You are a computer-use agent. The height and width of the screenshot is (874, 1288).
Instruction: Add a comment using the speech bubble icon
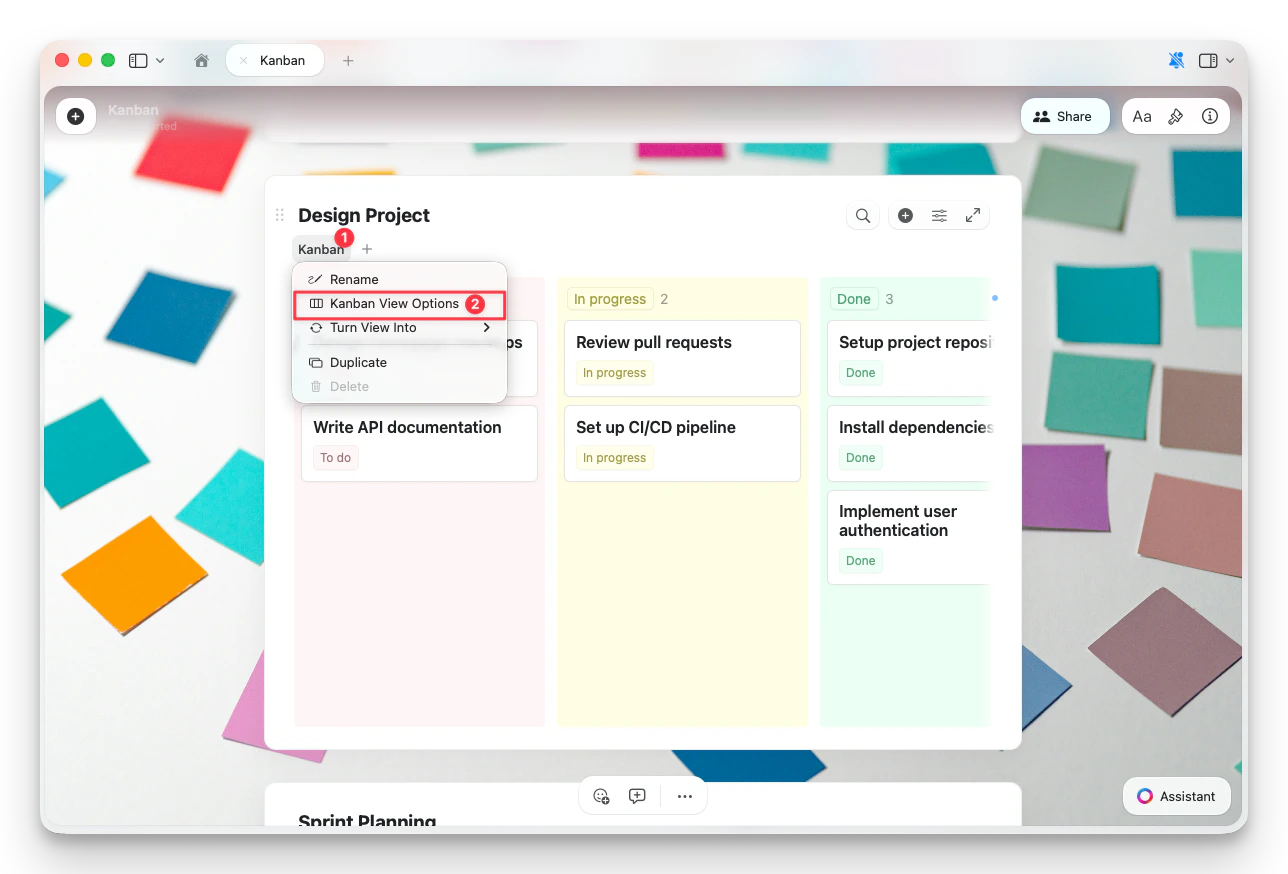coord(637,796)
